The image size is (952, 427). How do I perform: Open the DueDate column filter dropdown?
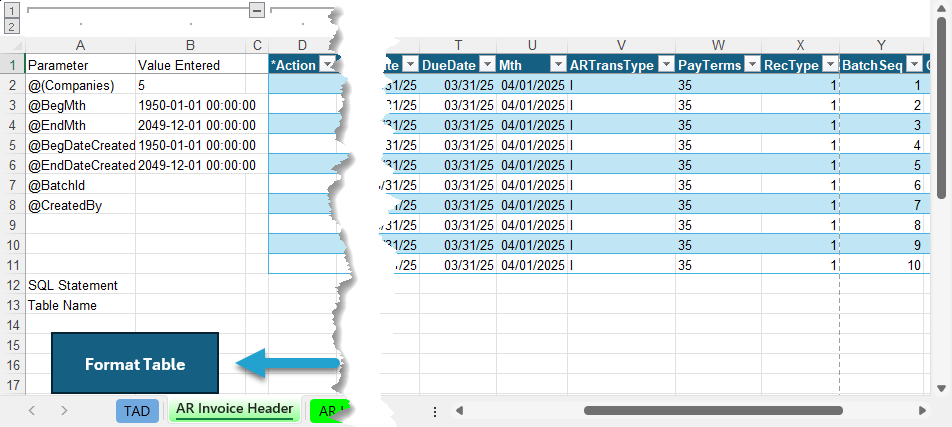coord(487,65)
